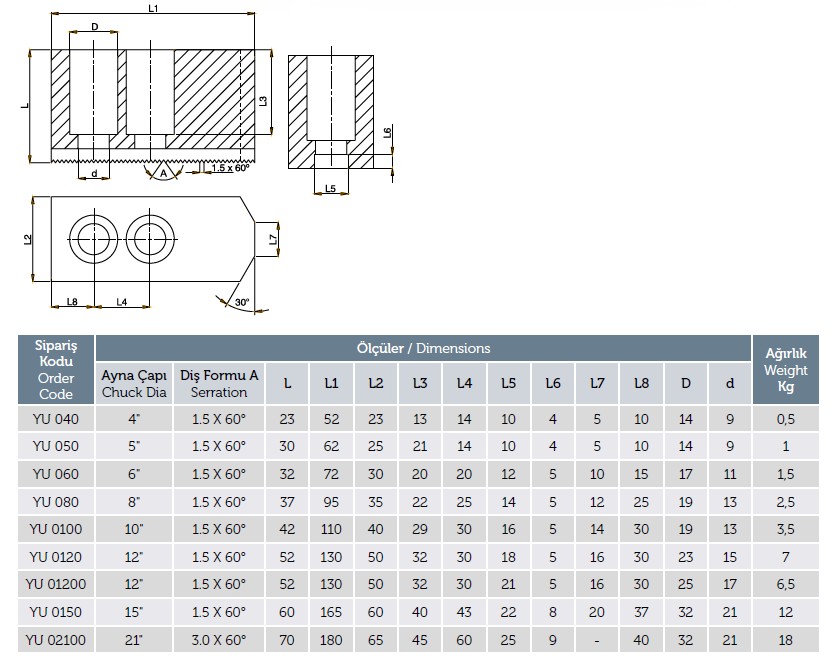Select the Ayna Çapı Chuck Dia column header
This screenshot has width=833, height=662.
134,383
